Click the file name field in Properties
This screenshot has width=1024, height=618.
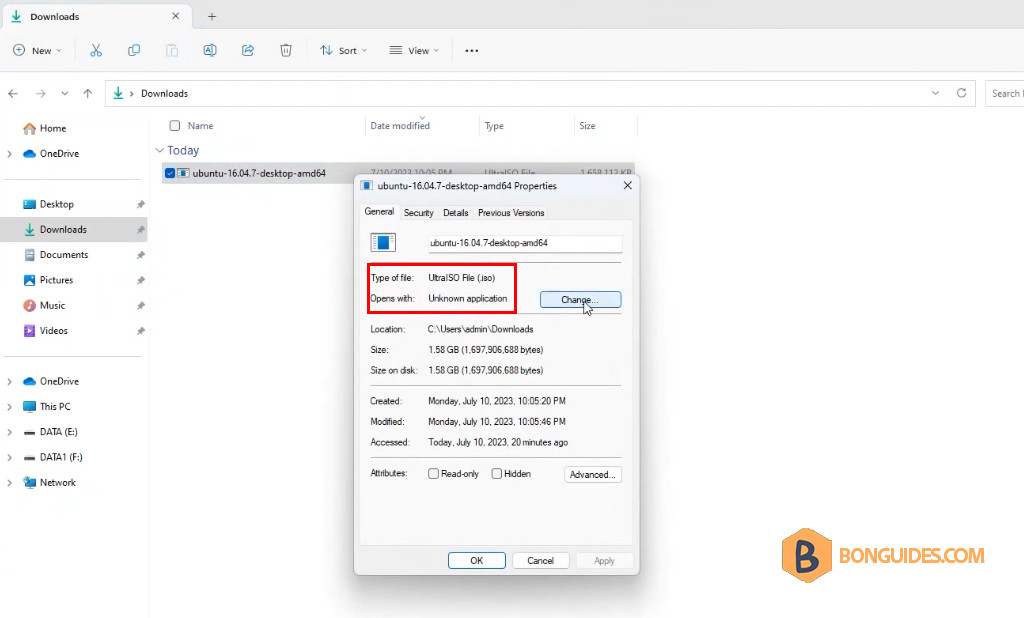pyautogui.click(x=525, y=243)
